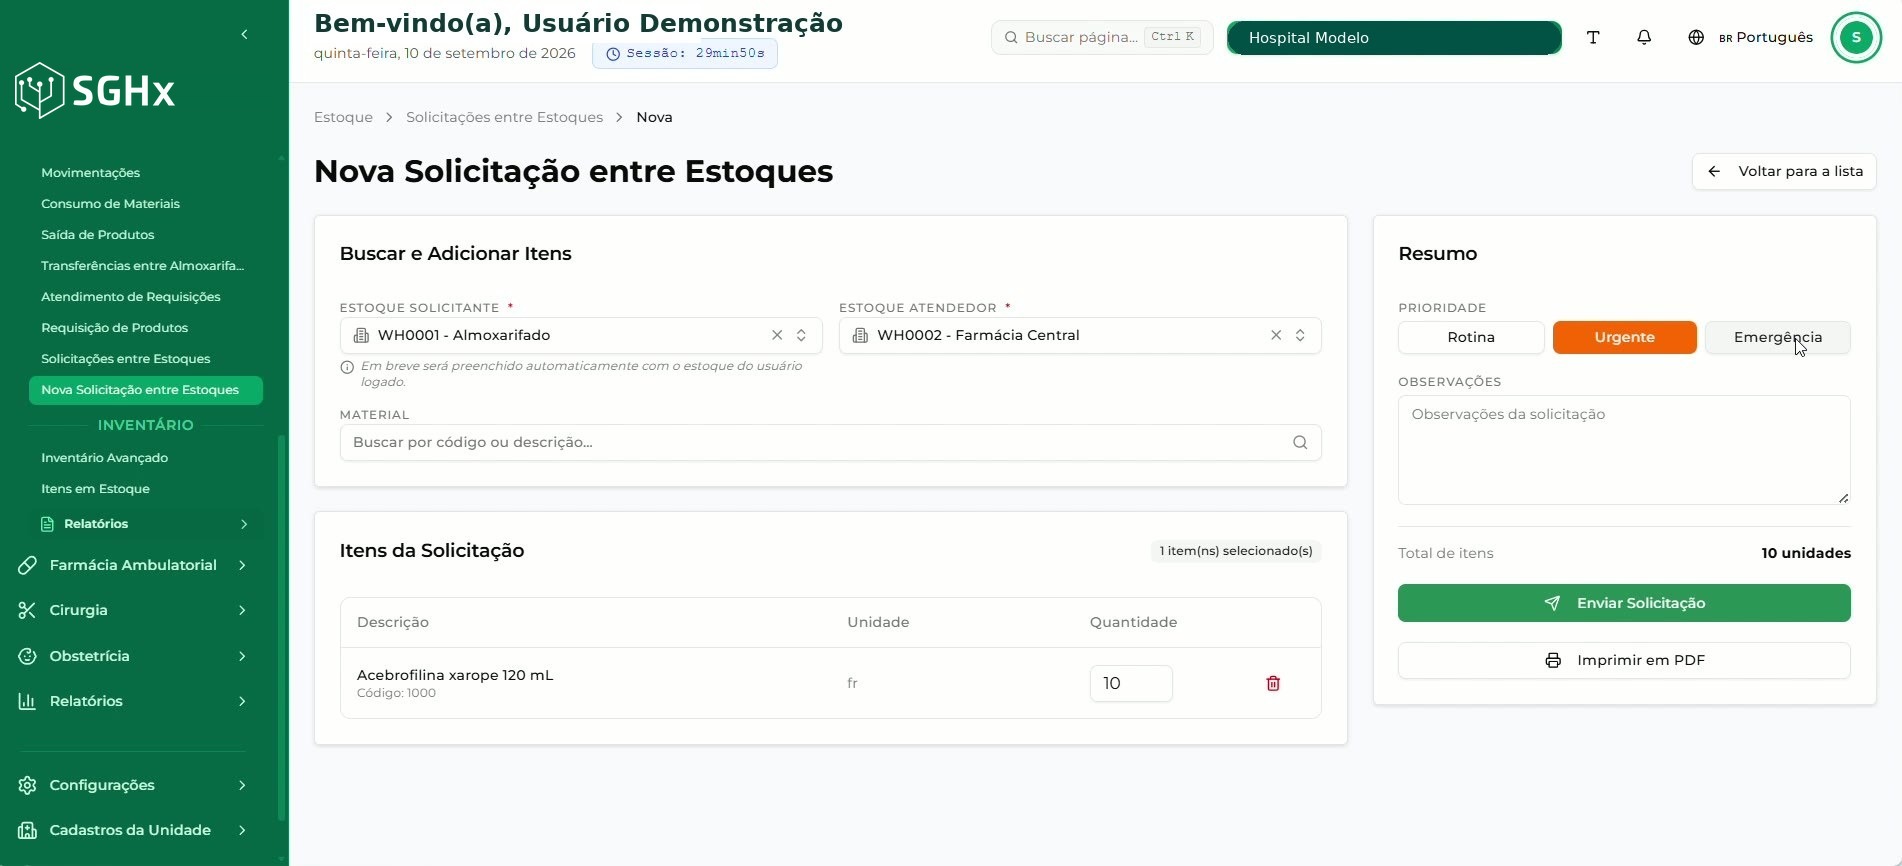Image resolution: width=1902 pixels, height=866 pixels.
Task: Open the Estoque Solicitante dropdown arrows
Action: (801, 335)
